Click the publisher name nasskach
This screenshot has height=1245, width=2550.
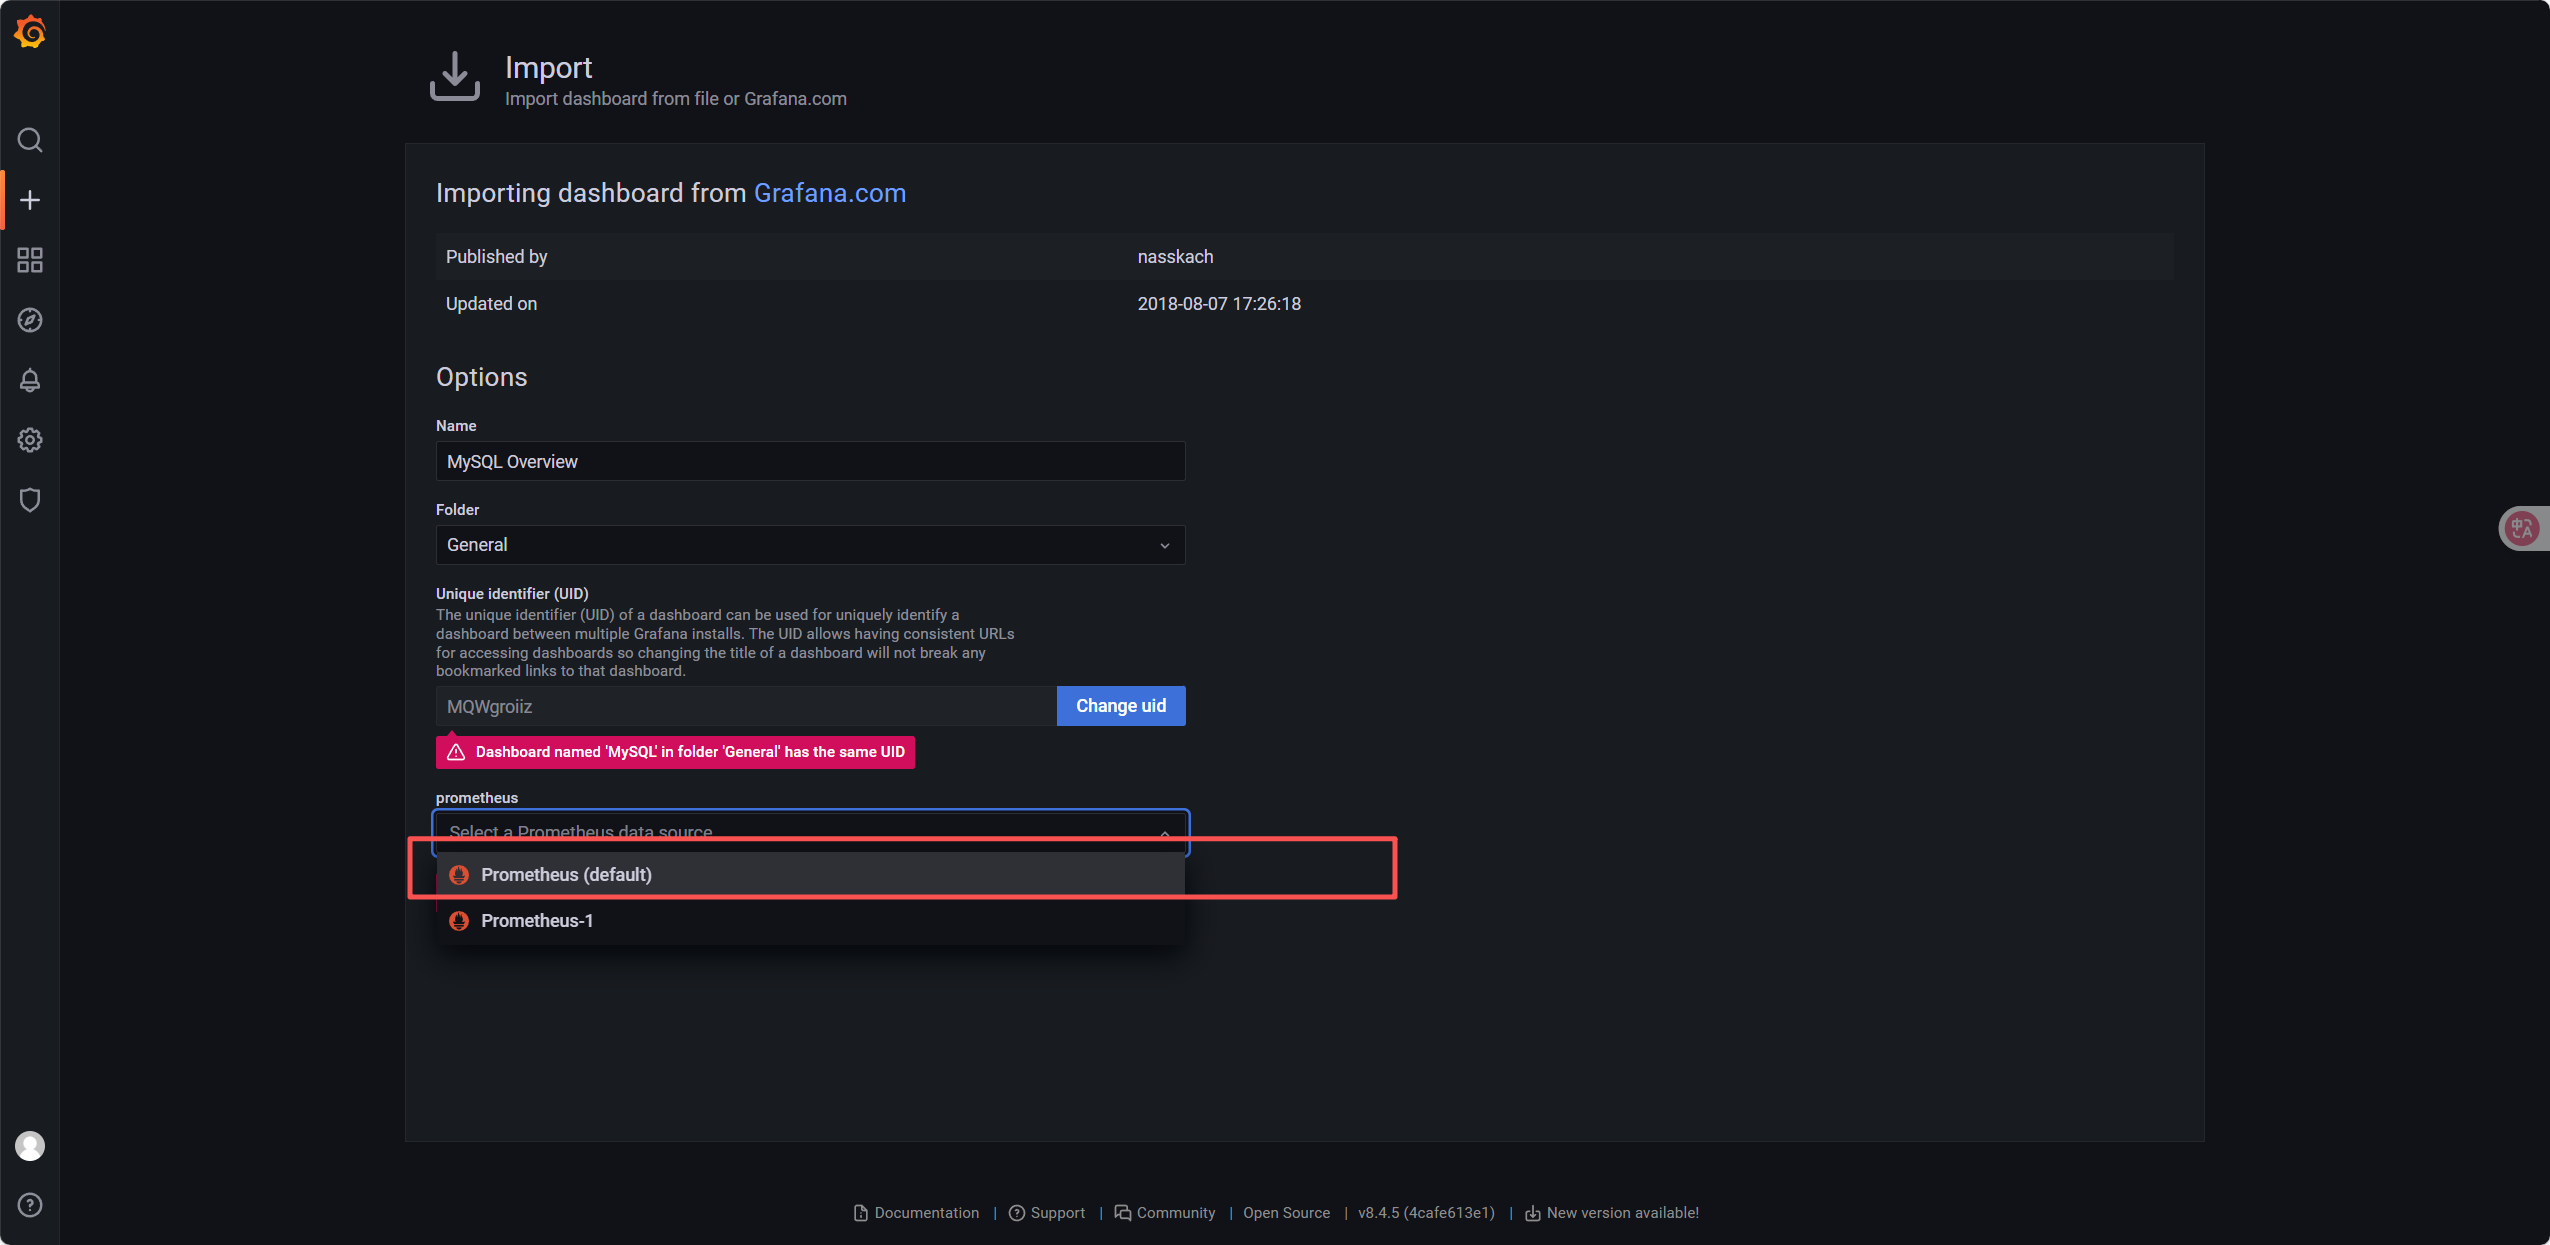point(1175,257)
